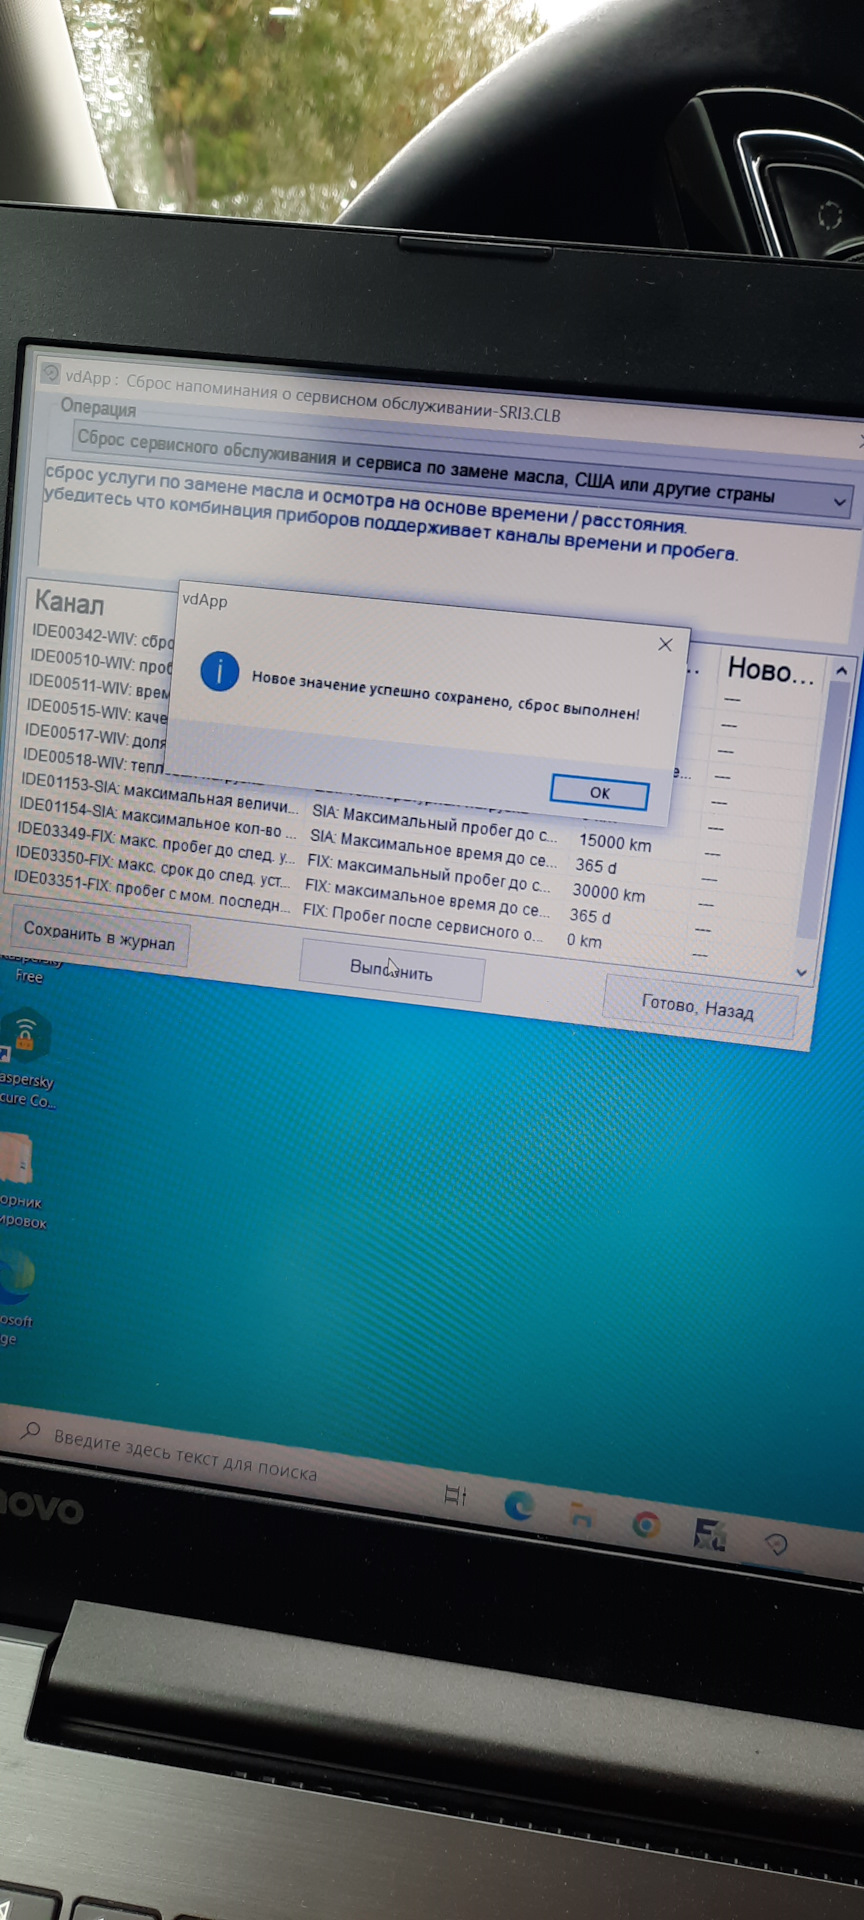Launch Google Chrome from the taskbar
Image resolution: width=864 pixels, height=1920 pixels.
coord(646,1525)
